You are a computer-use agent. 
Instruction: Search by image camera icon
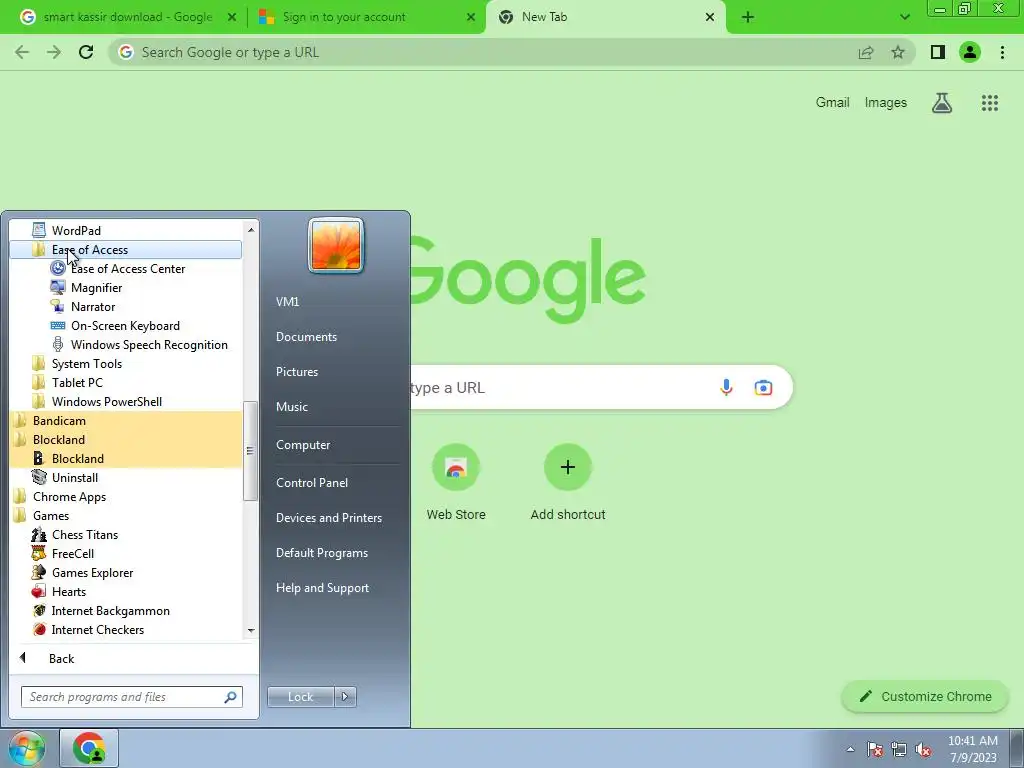[x=763, y=387]
